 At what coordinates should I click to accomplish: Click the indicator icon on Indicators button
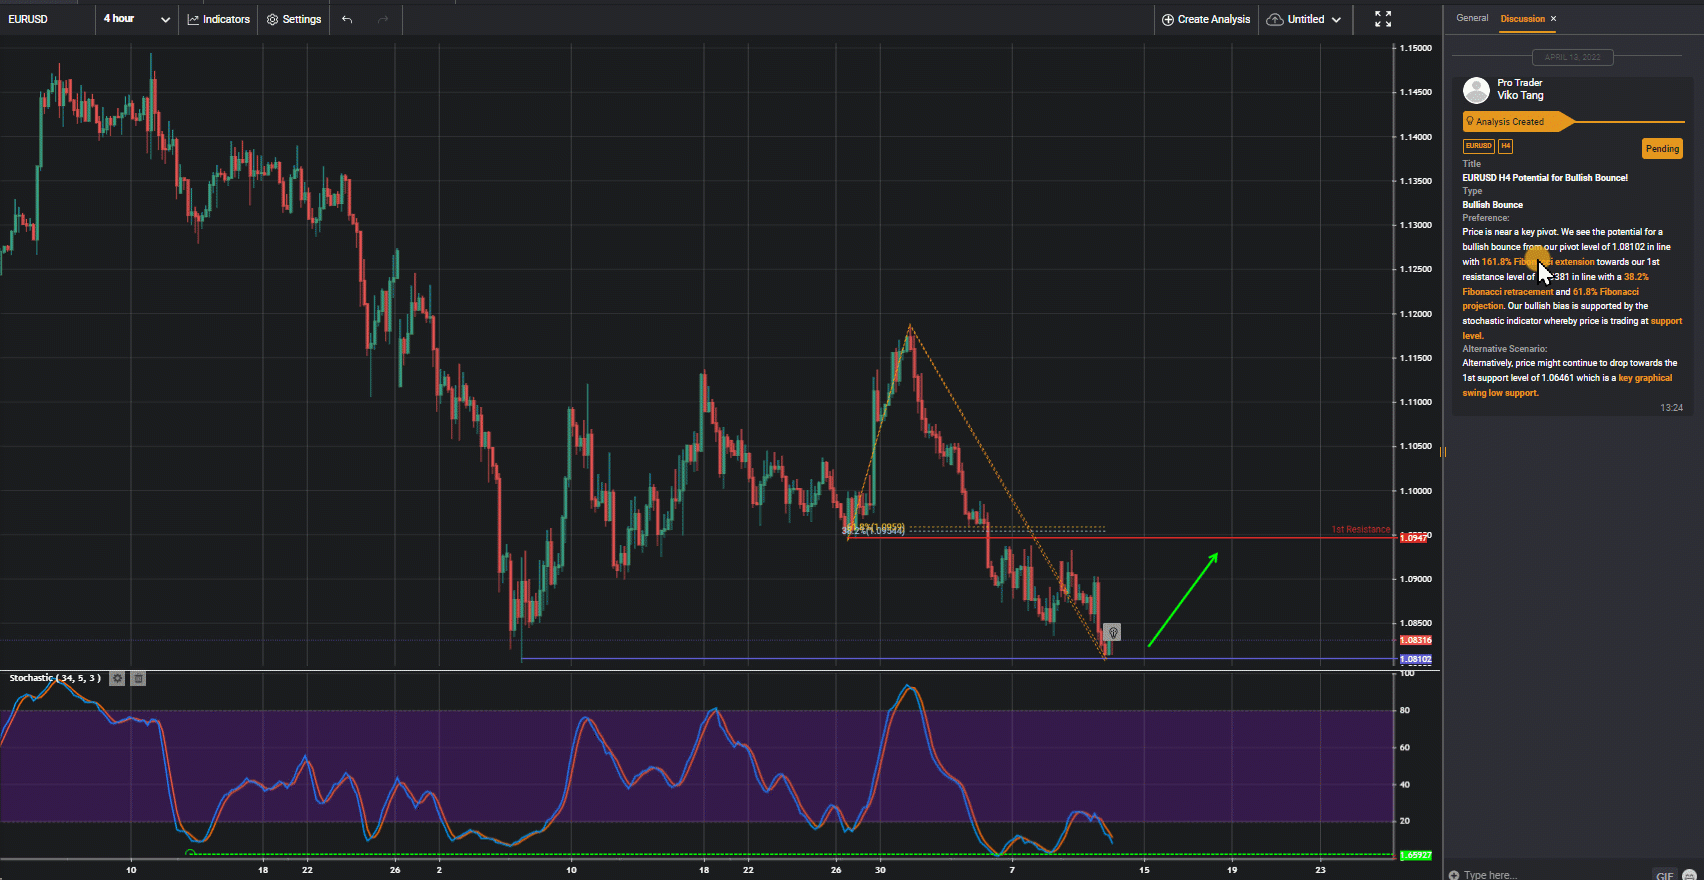pos(193,19)
